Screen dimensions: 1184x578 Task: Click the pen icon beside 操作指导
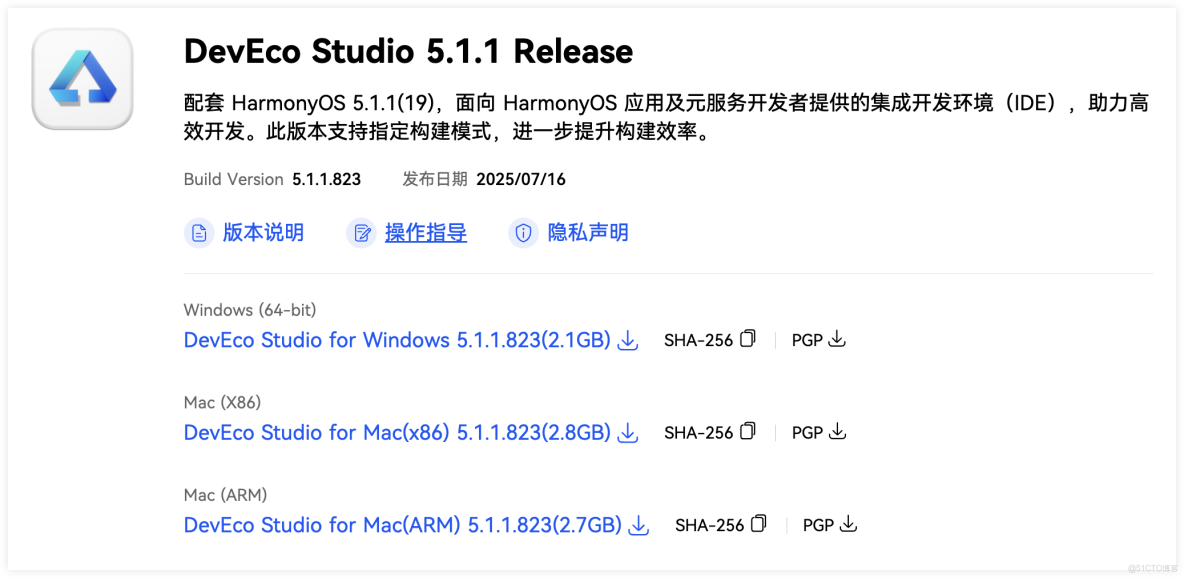362,232
